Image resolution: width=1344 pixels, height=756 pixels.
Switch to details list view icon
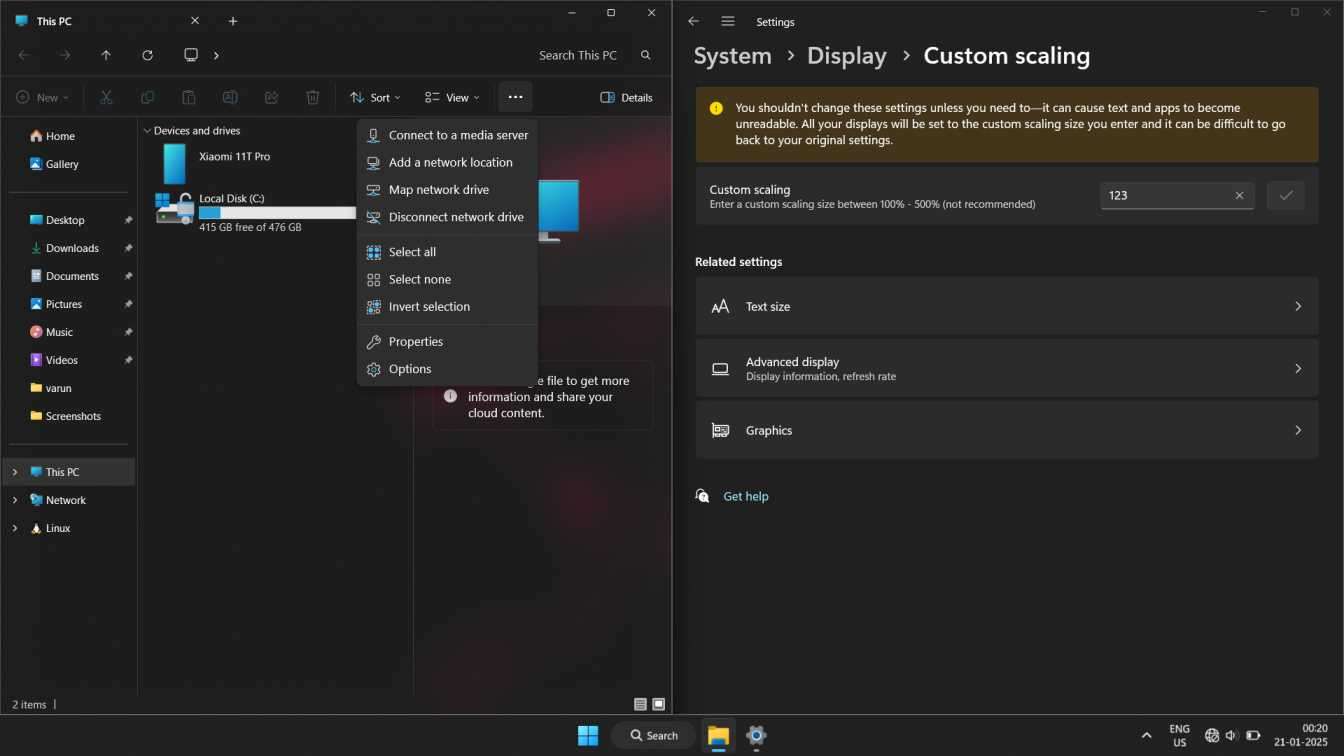click(x=640, y=704)
